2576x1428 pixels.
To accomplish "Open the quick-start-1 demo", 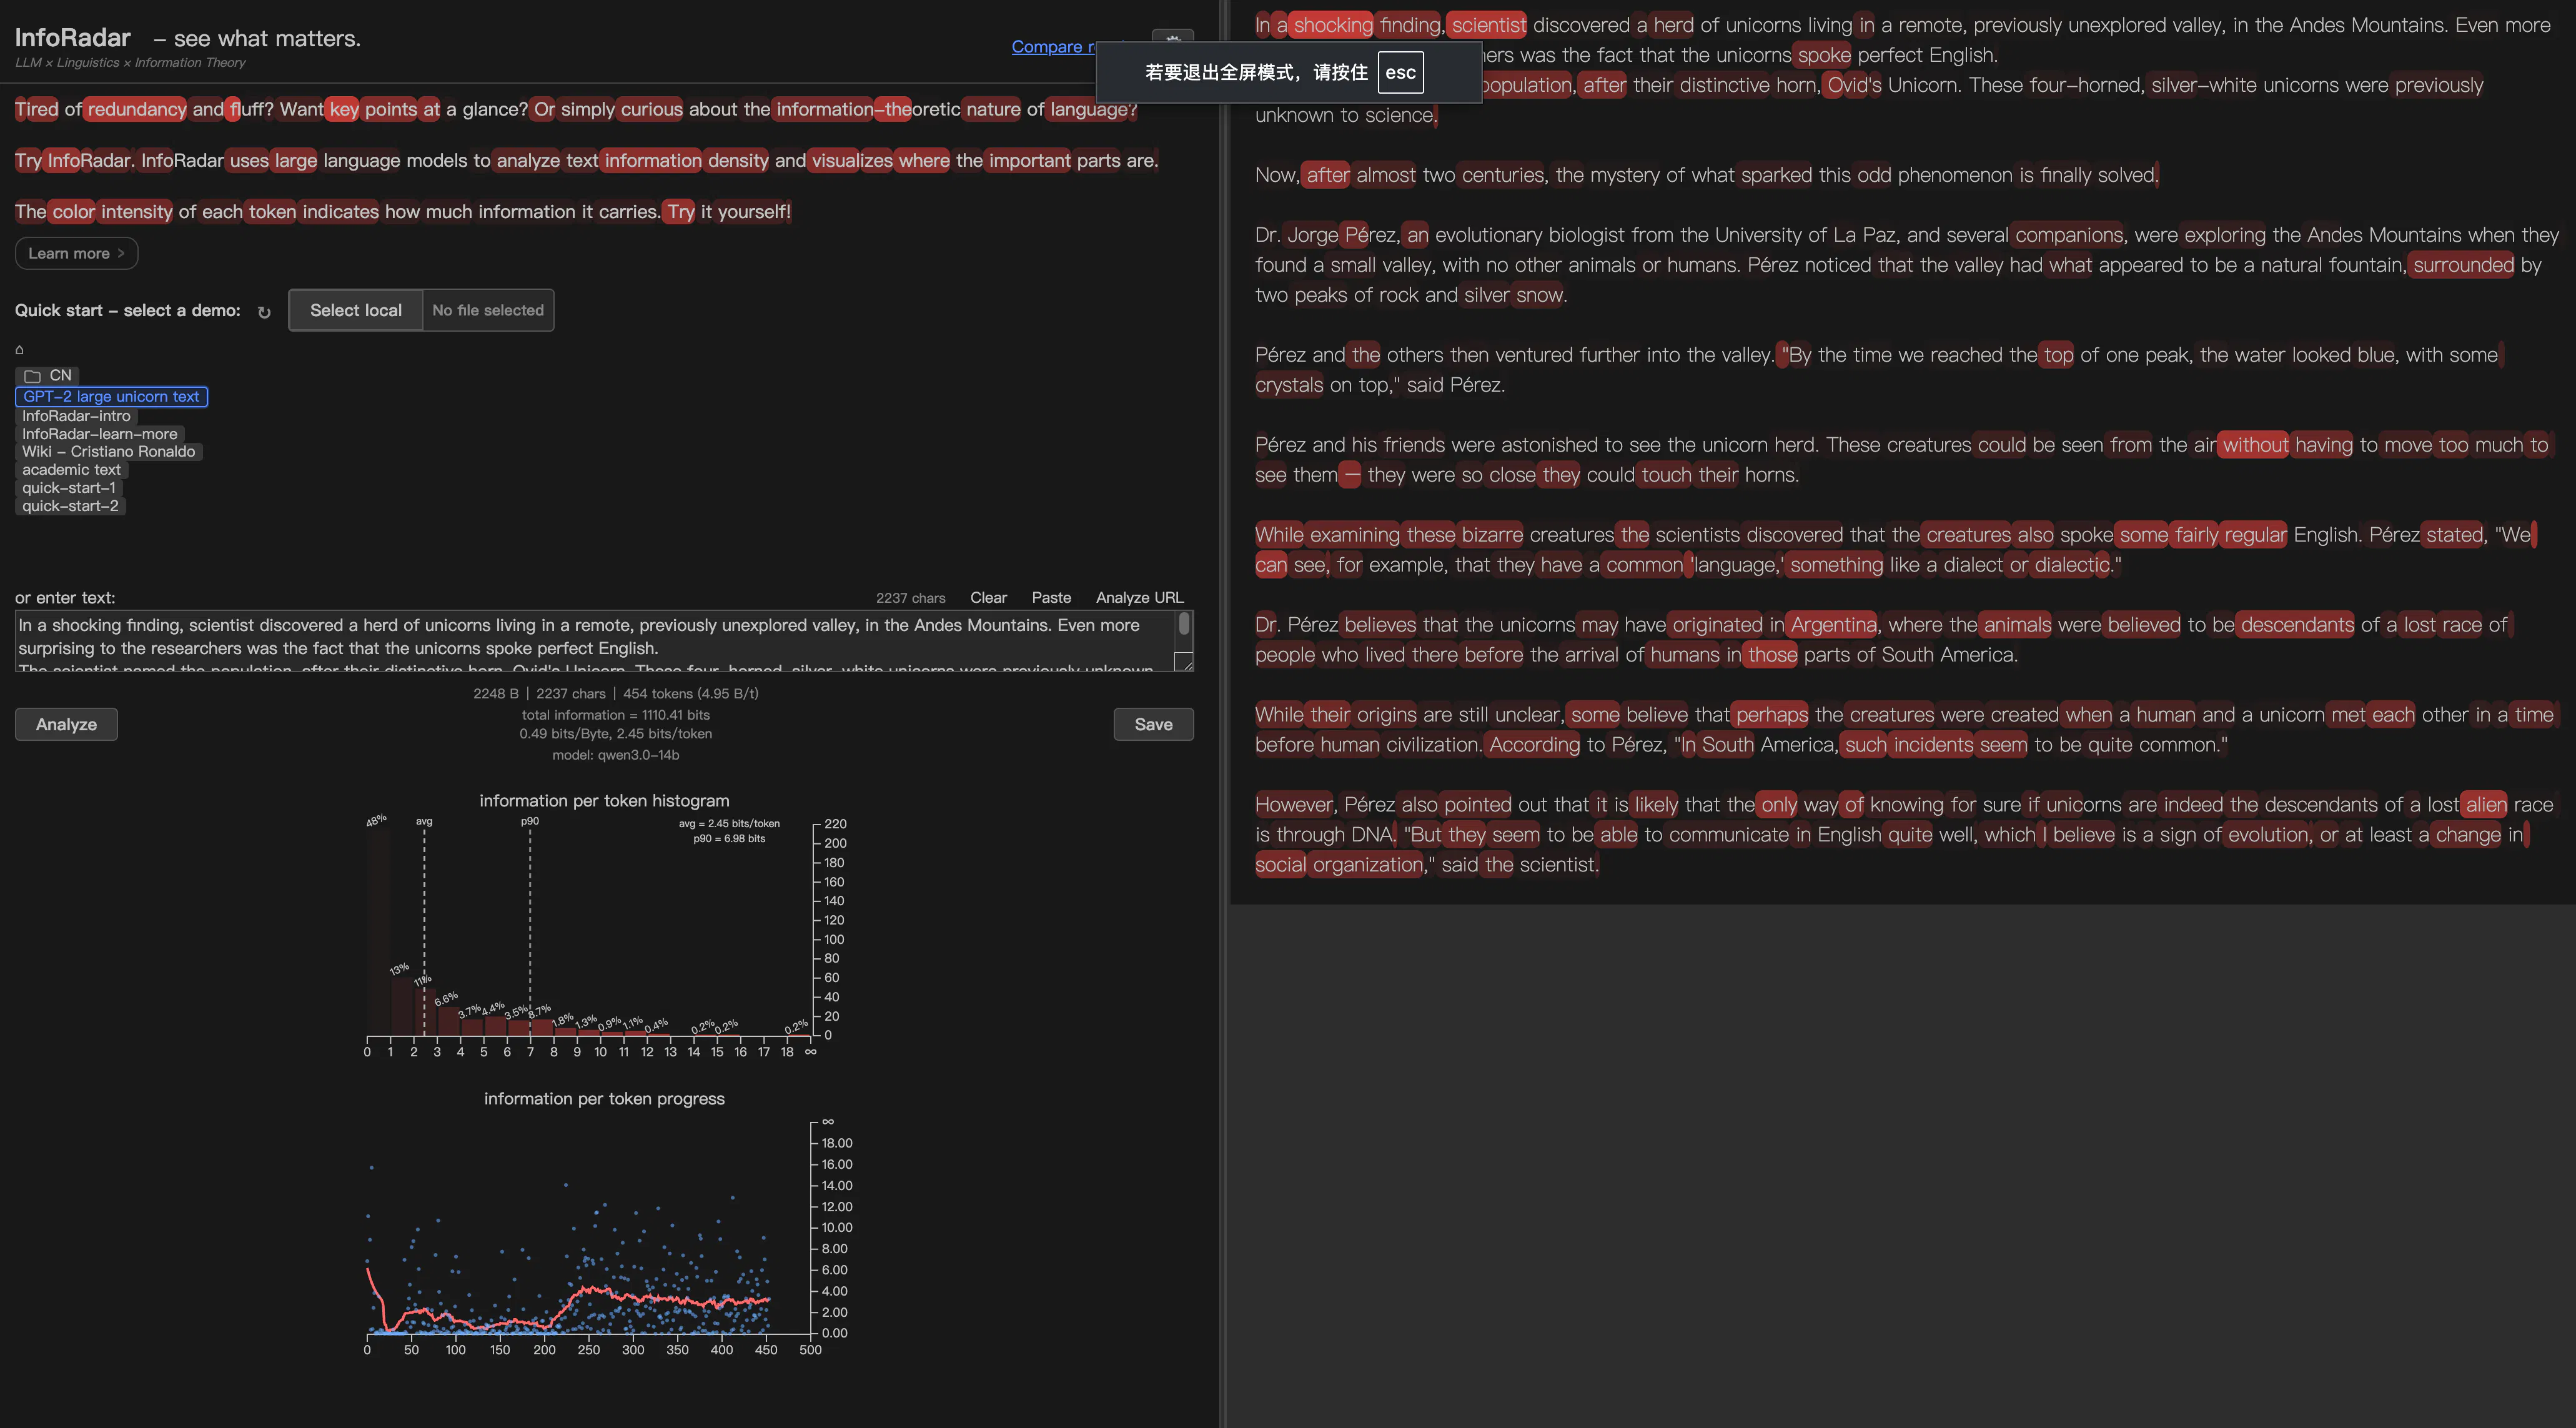I will 69,488.
